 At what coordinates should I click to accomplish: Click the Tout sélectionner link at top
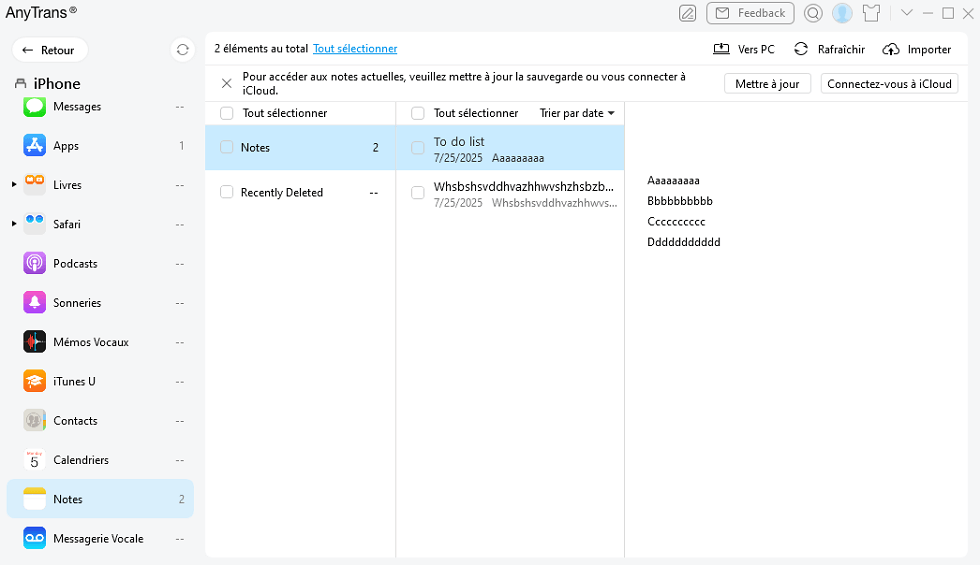(355, 49)
